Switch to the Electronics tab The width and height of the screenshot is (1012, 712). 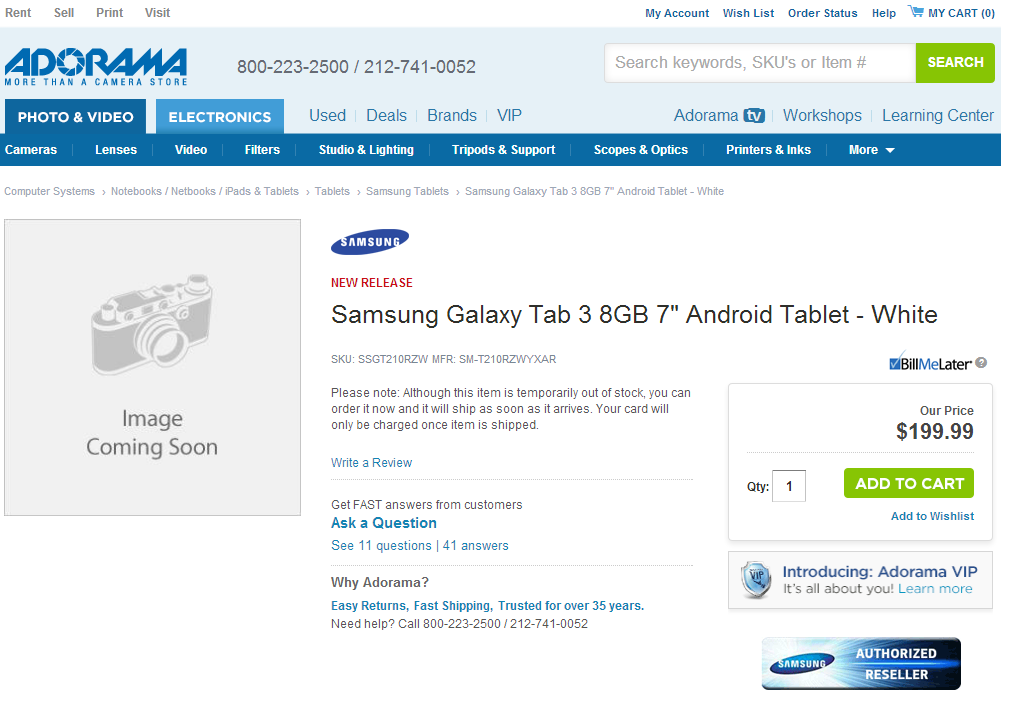(220, 117)
